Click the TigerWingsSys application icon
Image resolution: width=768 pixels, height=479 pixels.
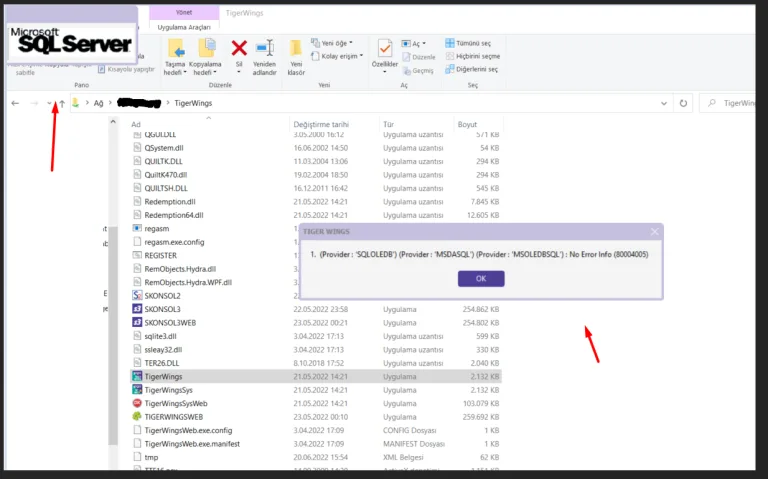pyautogui.click(x=137, y=390)
